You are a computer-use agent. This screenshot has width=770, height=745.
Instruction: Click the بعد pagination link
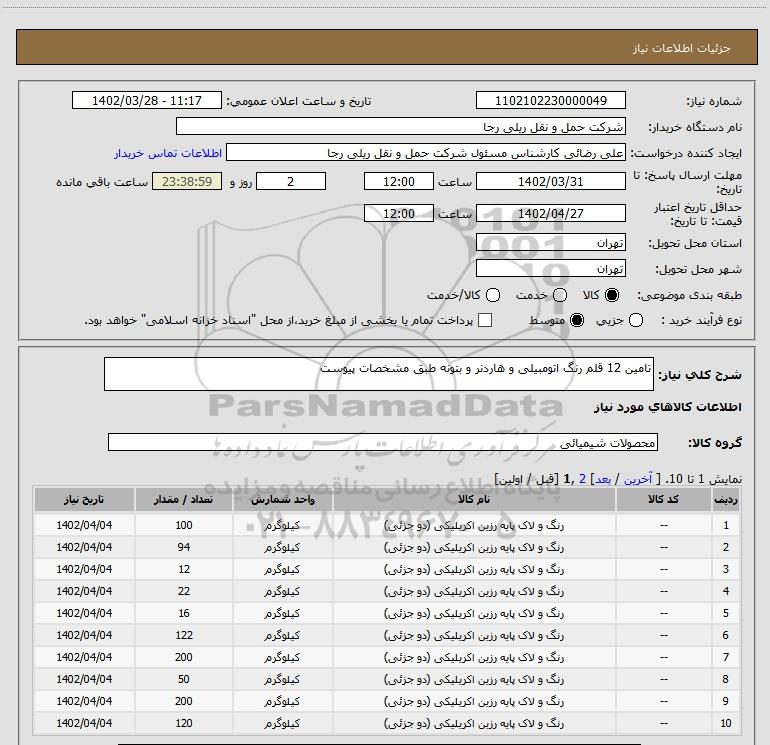(603, 479)
